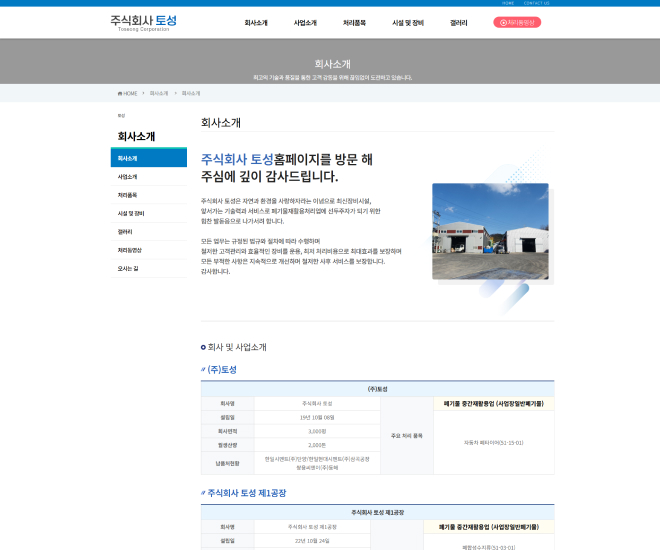Open 갤러리 in top navigation
The height and width of the screenshot is (550, 660).
(459, 22)
